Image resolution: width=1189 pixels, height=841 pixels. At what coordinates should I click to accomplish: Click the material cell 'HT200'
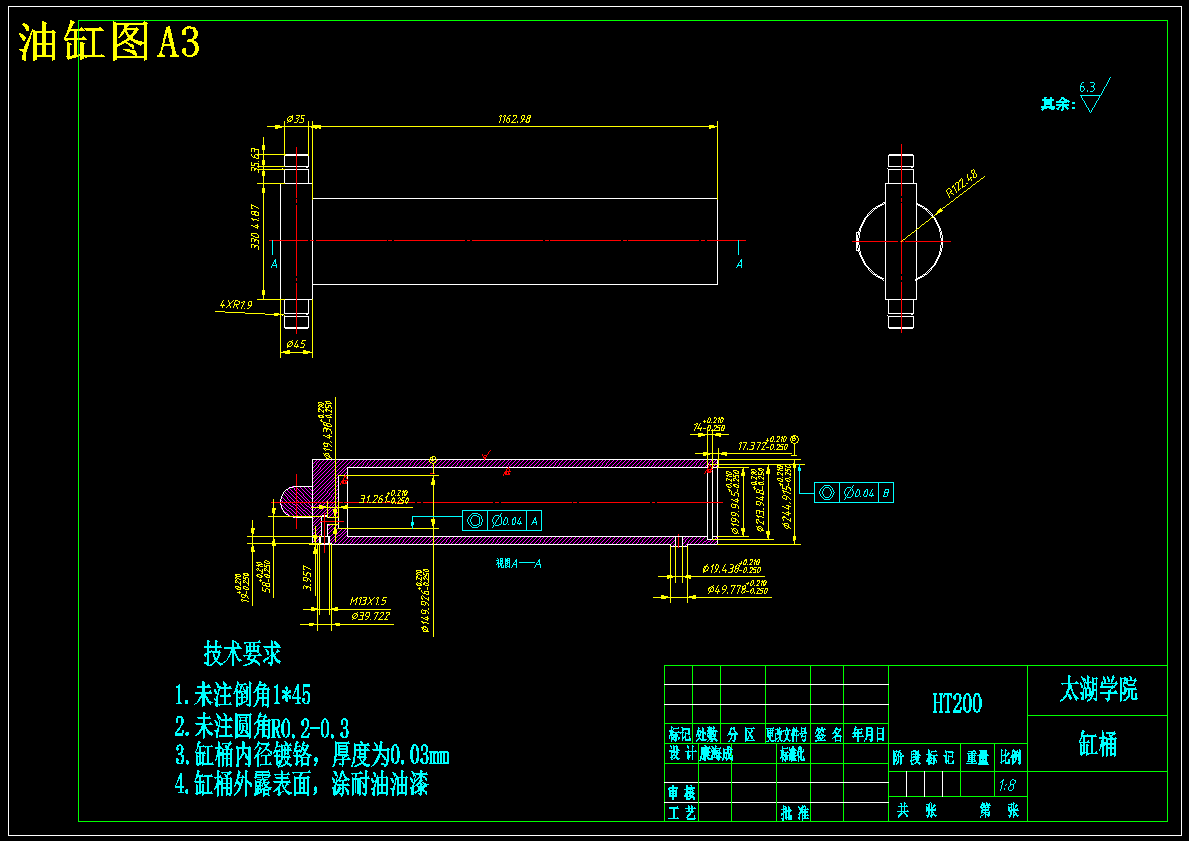click(x=957, y=704)
